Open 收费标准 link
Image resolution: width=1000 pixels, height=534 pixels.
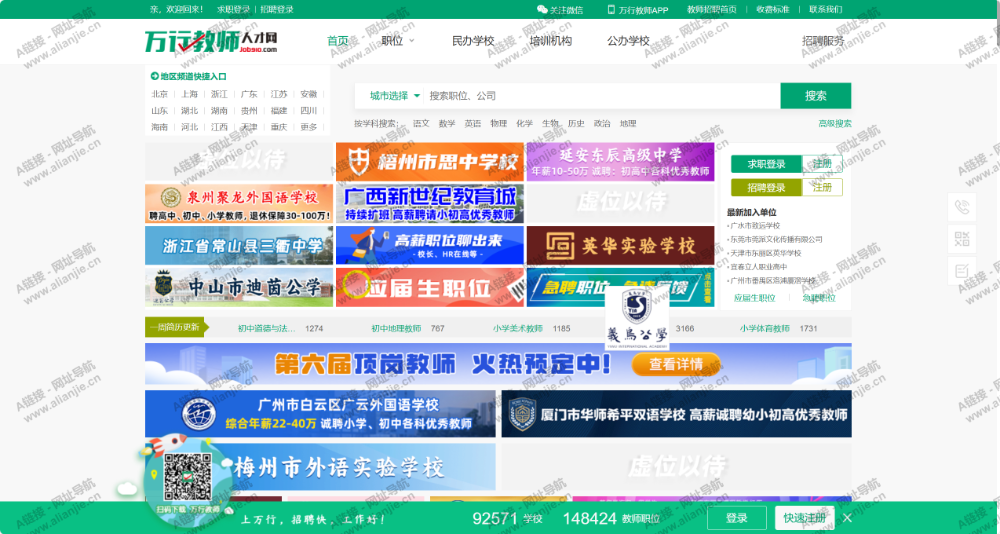pos(772,10)
